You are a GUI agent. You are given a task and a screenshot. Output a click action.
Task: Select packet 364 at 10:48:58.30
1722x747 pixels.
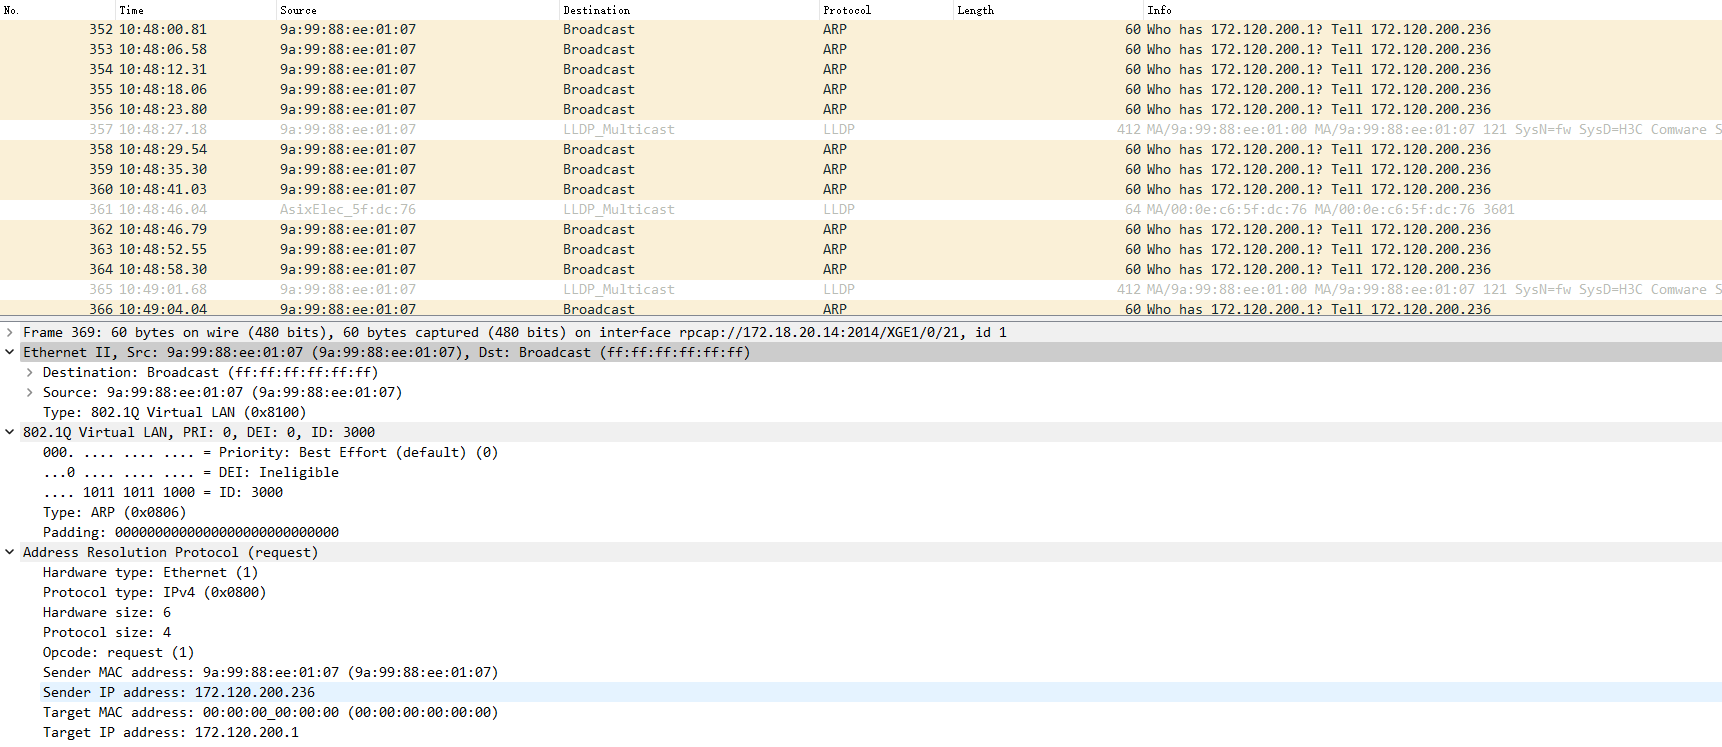click(861, 270)
